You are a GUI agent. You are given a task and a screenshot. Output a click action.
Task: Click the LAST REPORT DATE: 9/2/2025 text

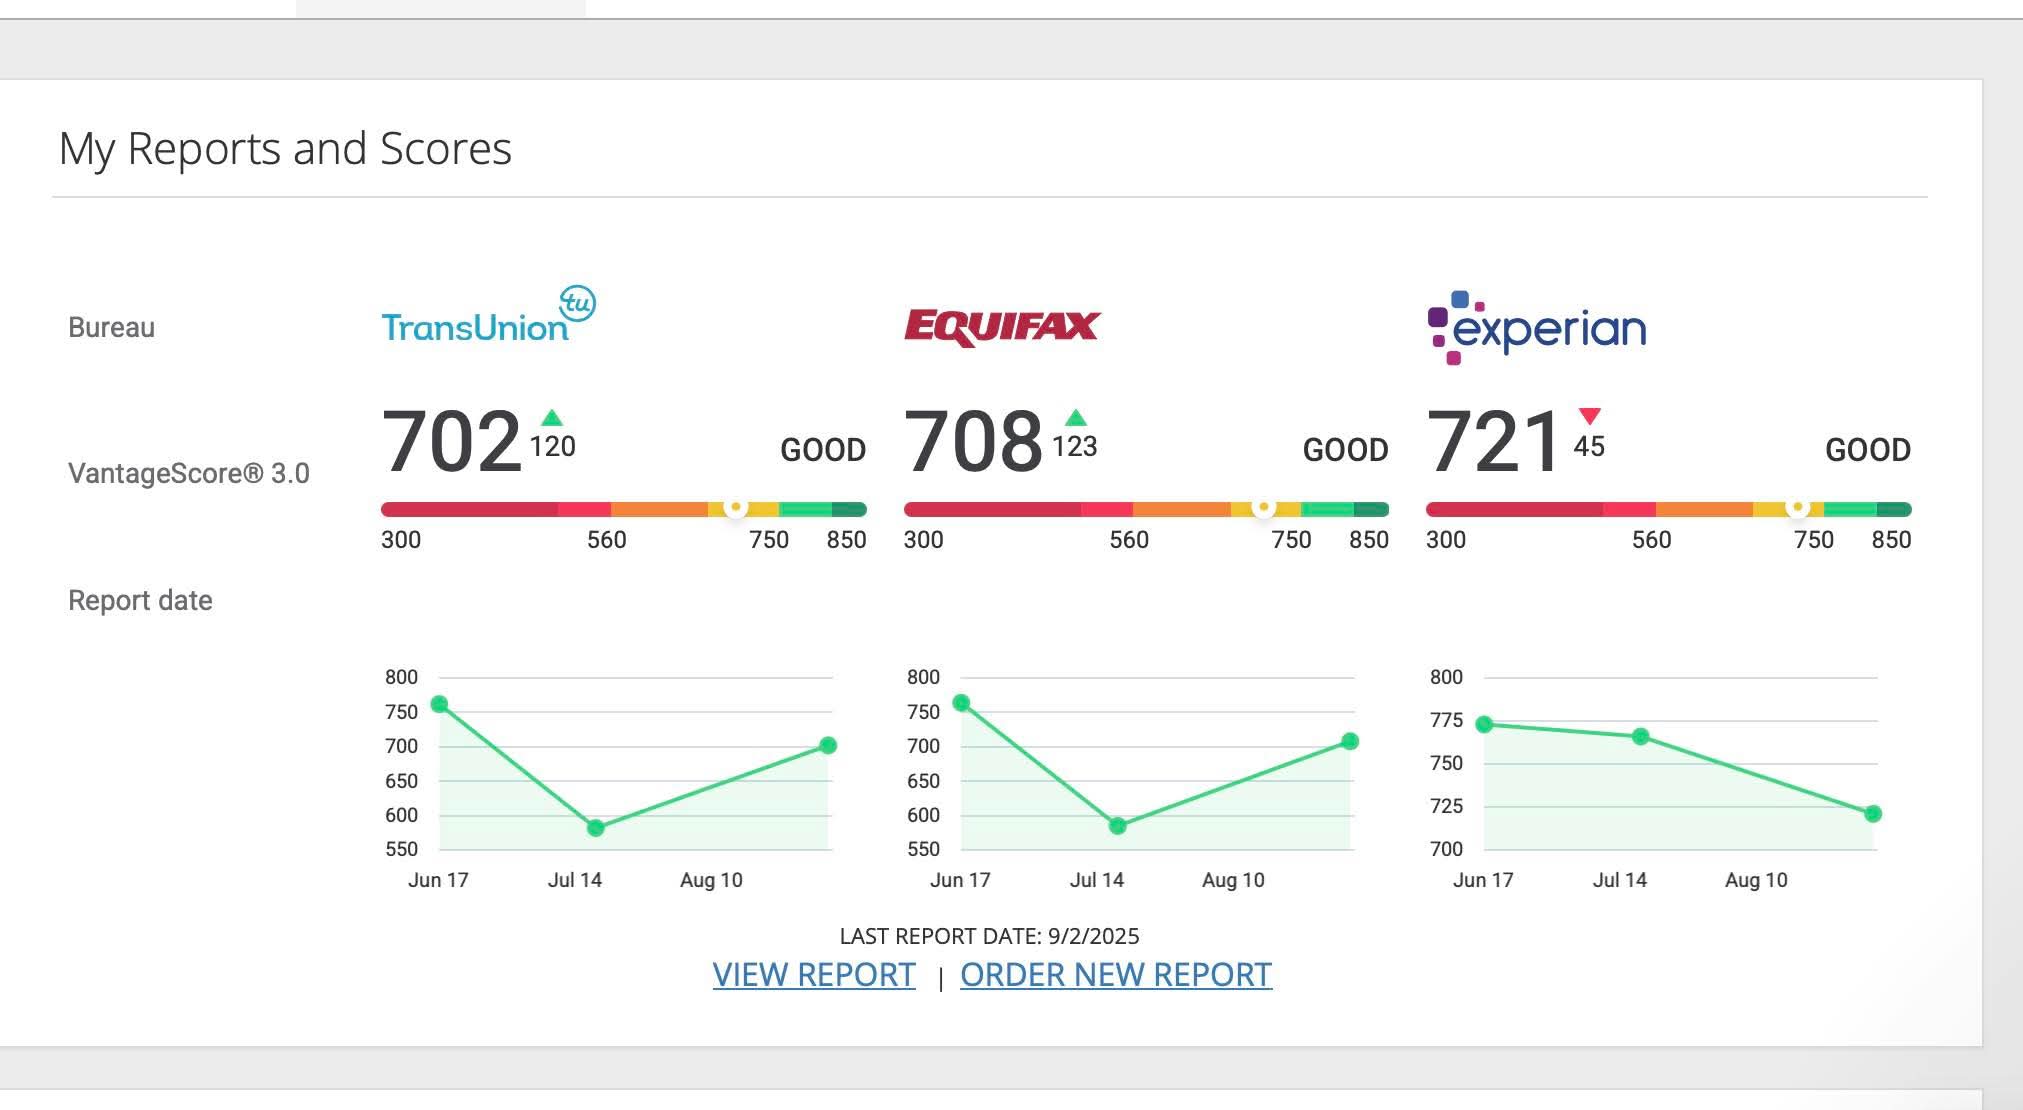tap(989, 936)
